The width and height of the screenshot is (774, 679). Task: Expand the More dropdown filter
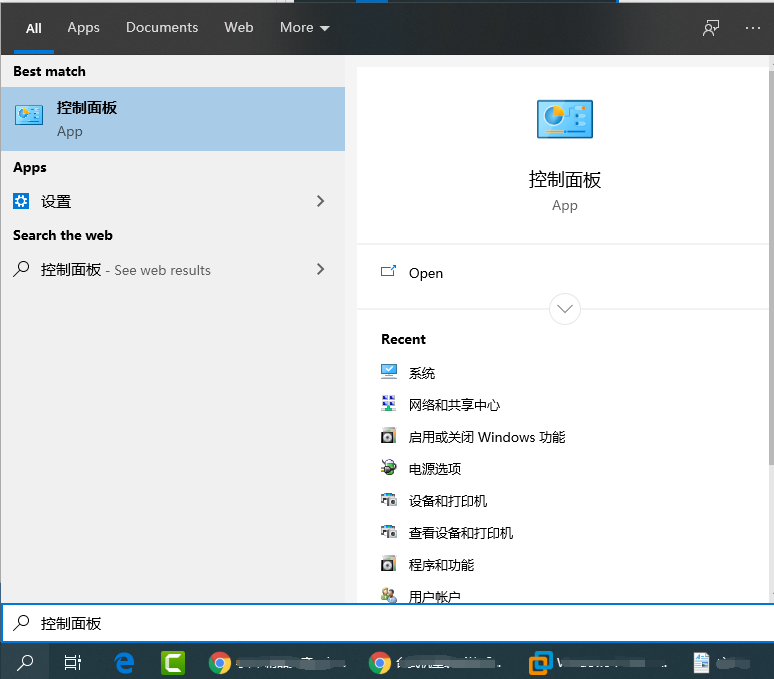tap(305, 28)
